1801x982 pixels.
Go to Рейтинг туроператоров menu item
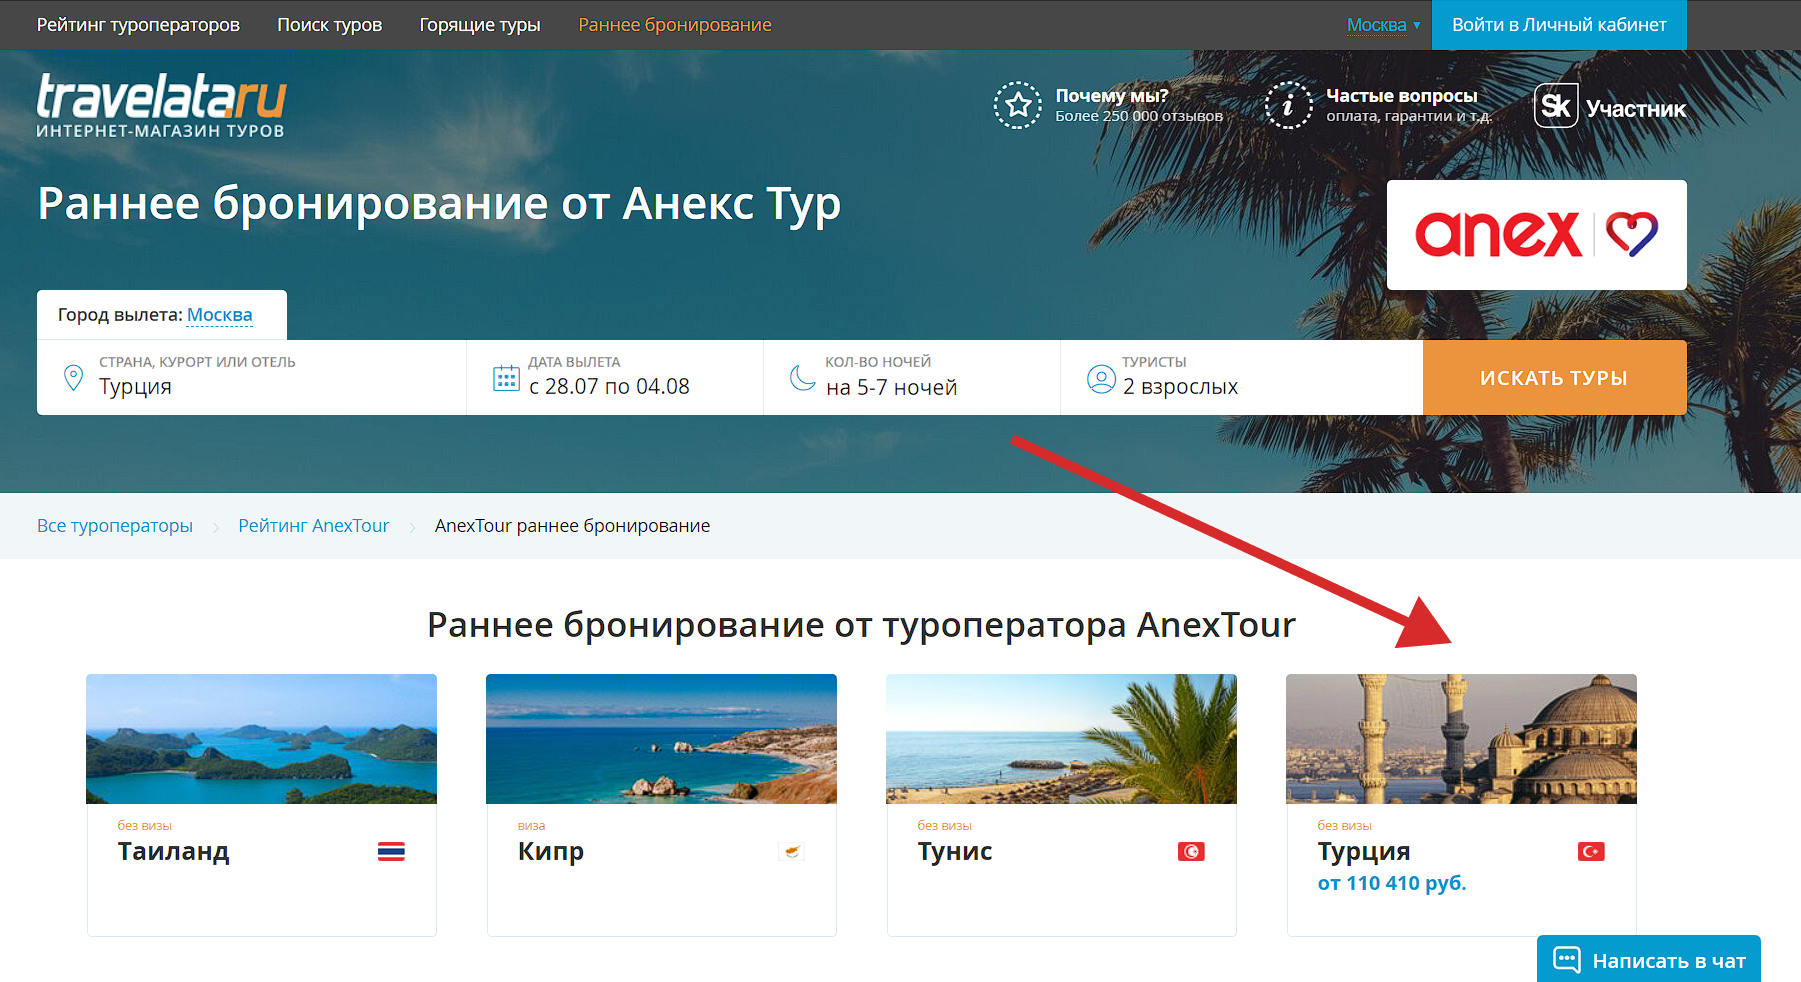coord(138,25)
